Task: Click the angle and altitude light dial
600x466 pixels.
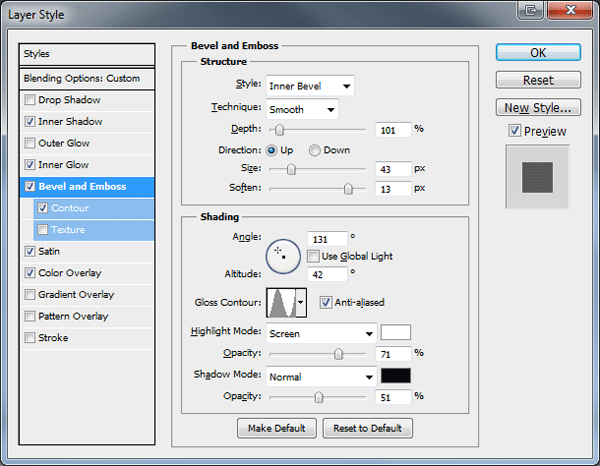Action: pyautogui.click(x=283, y=256)
